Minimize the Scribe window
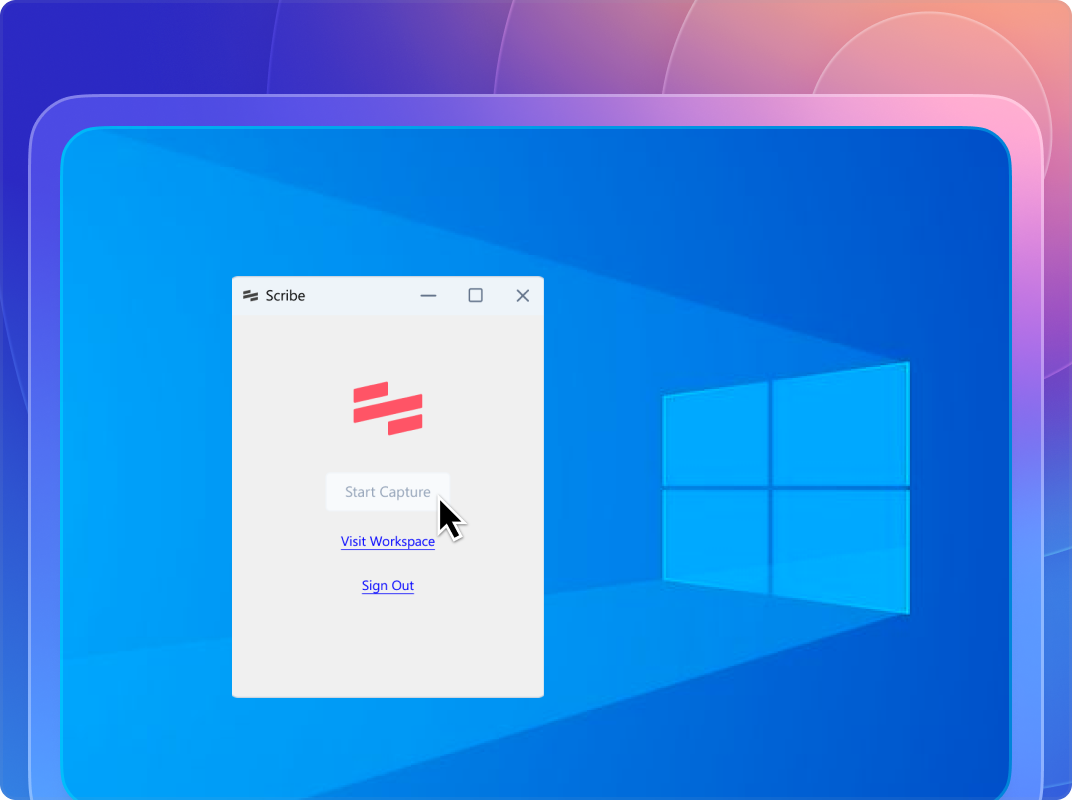Screen dimensions: 1072x800 click(428, 295)
